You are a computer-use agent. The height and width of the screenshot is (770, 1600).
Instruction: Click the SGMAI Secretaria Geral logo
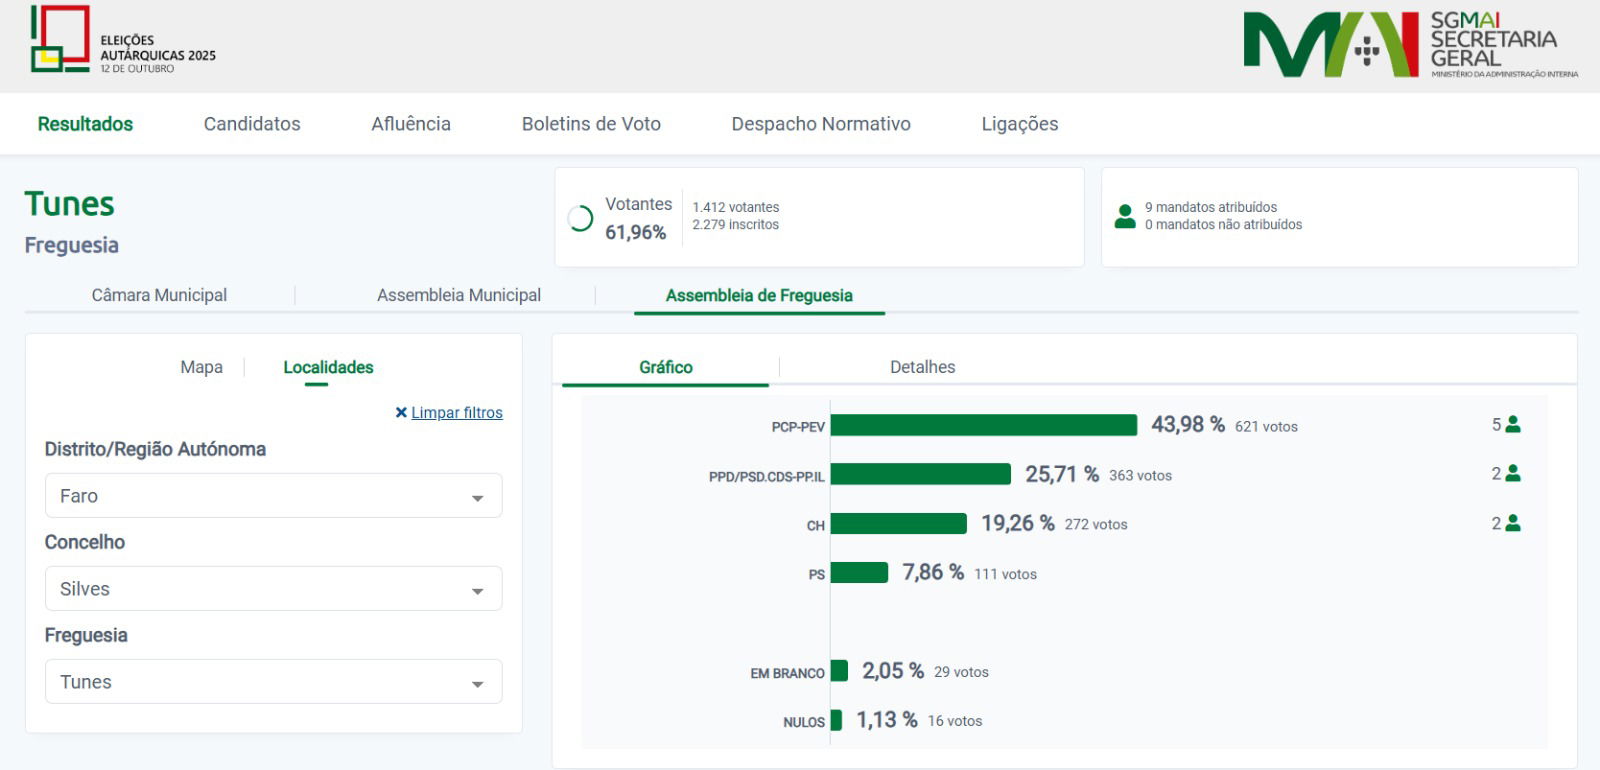click(x=1410, y=45)
